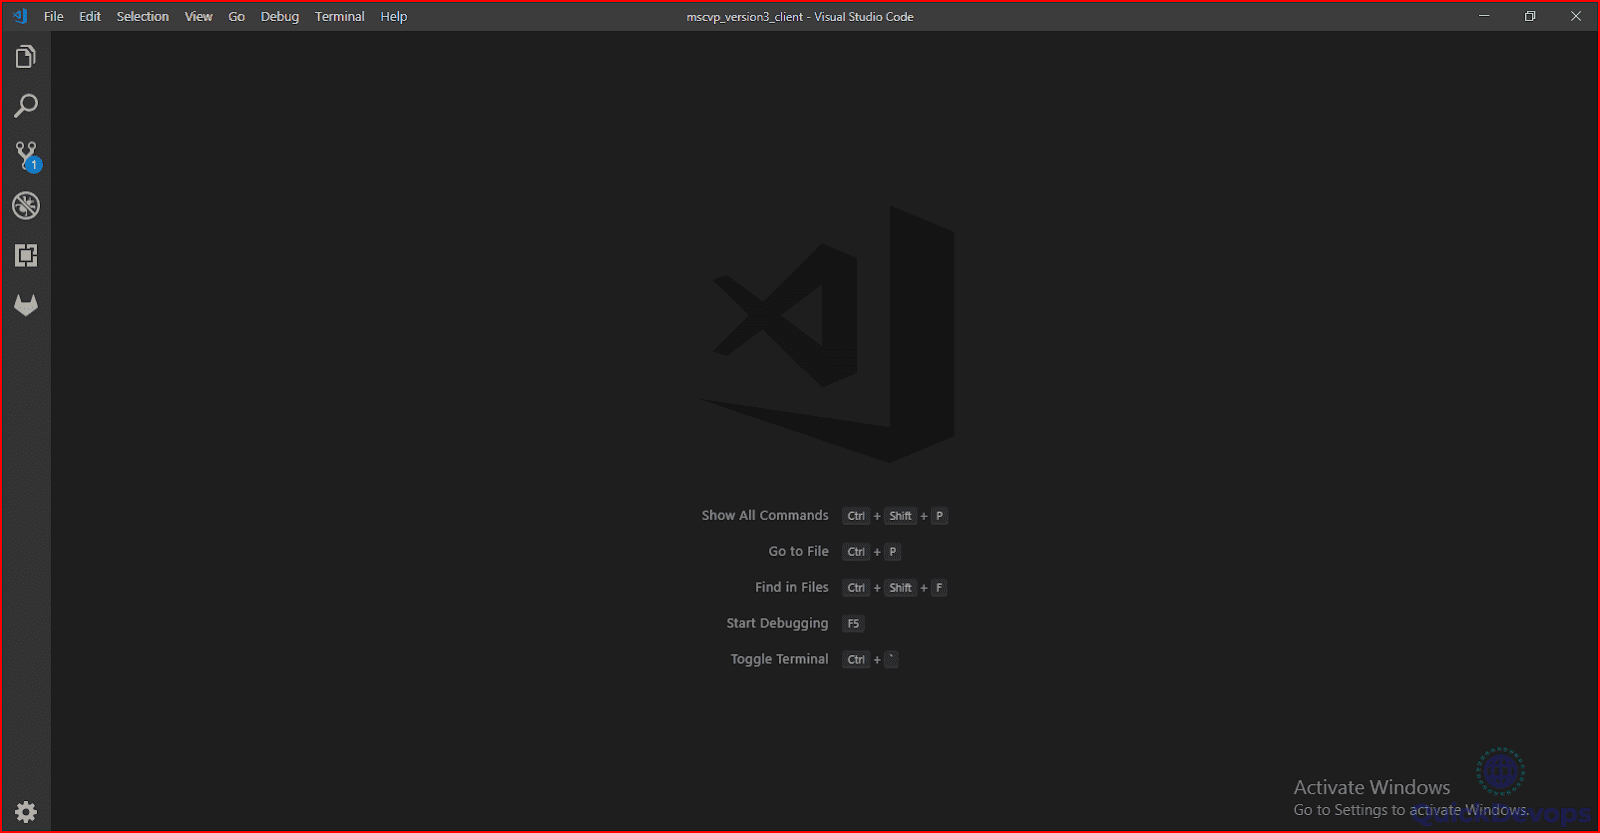Open the File menu
Image resolution: width=1600 pixels, height=833 pixels.
coord(54,16)
